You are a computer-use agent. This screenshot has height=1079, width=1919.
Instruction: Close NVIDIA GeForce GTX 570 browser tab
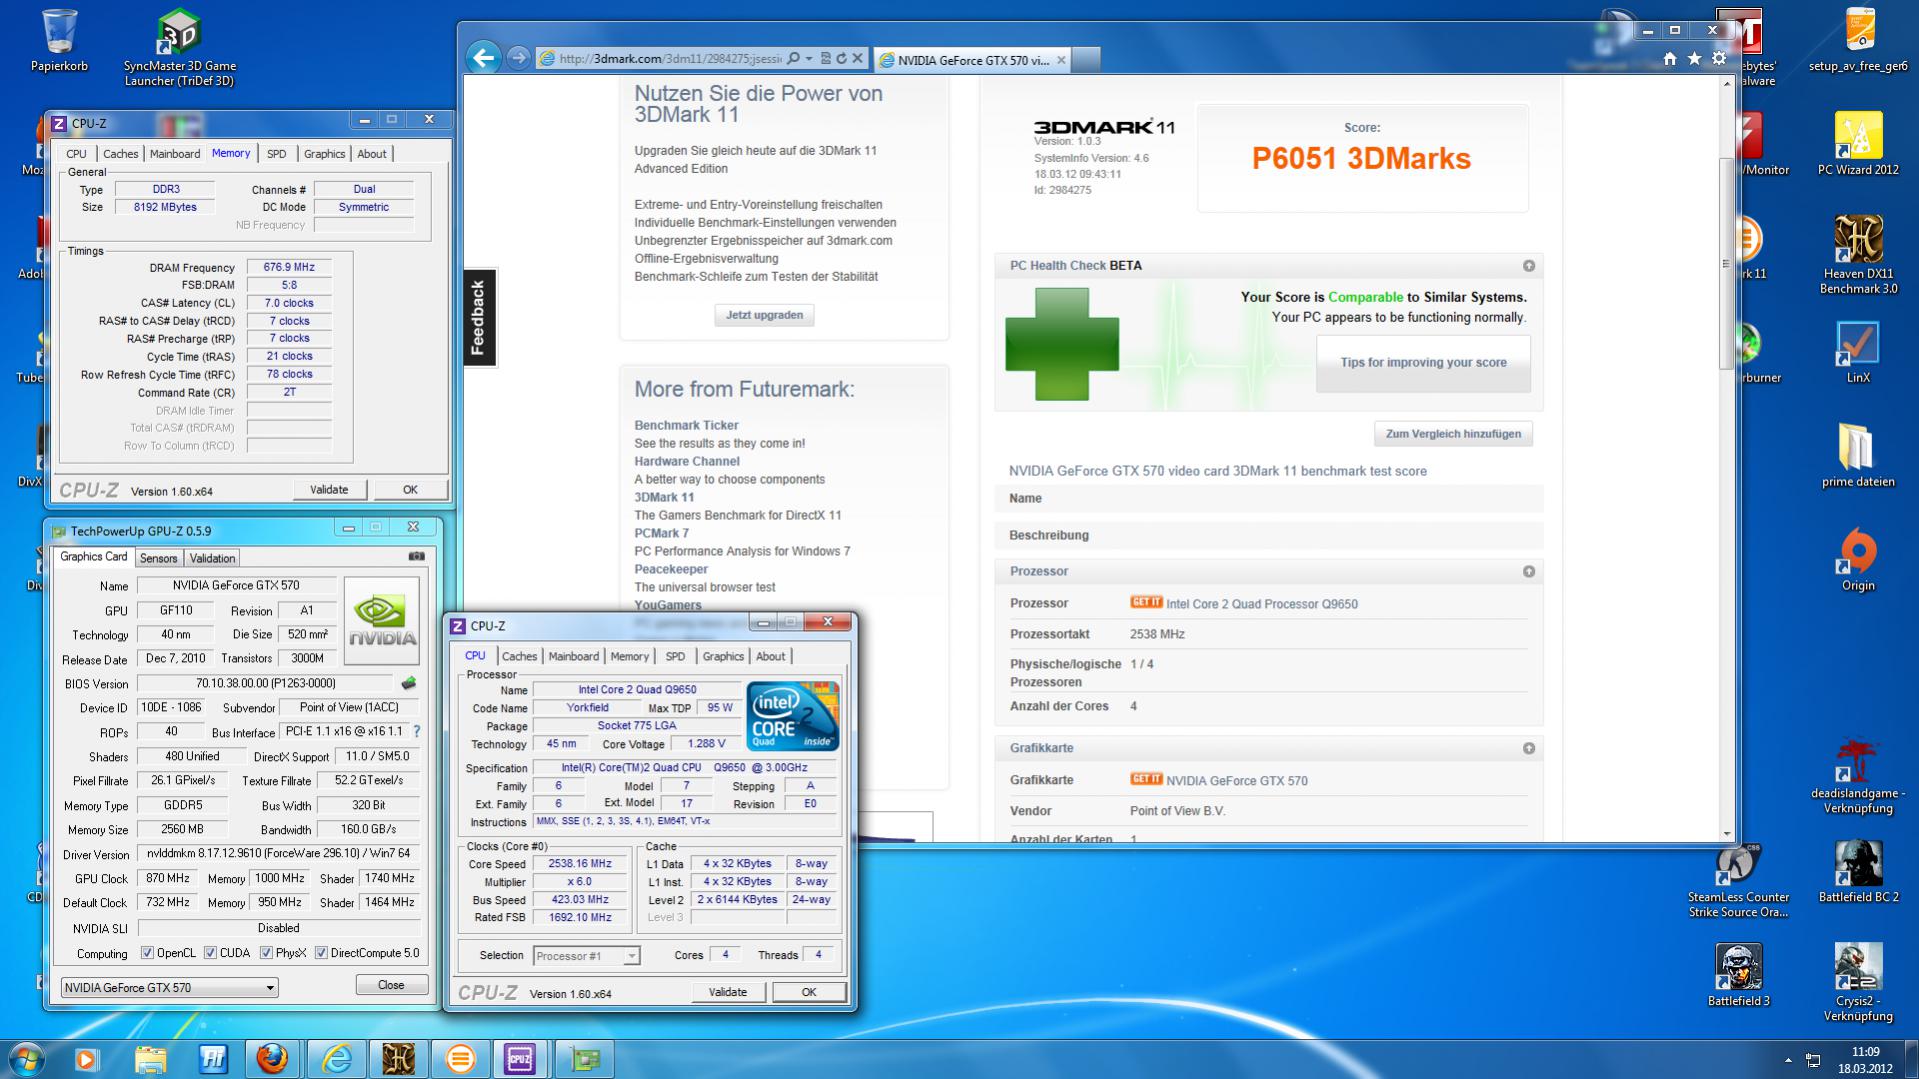pyautogui.click(x=1061, y=60)
